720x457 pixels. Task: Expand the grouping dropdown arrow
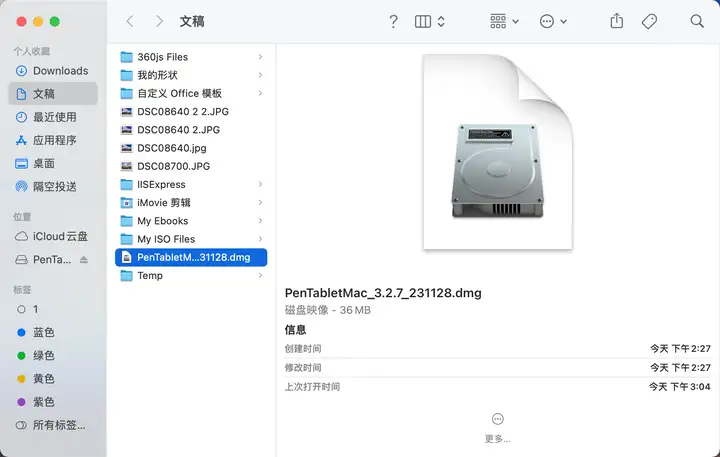[516, 22]
